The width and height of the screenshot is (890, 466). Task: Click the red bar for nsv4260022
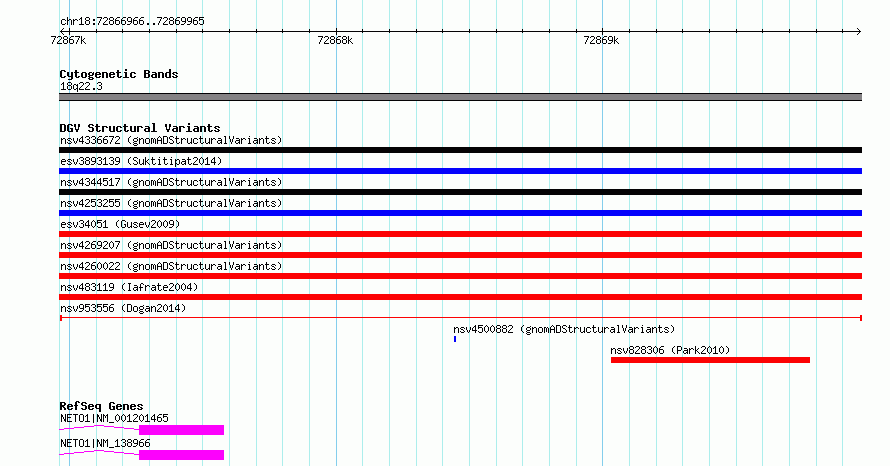click(460, 276)
